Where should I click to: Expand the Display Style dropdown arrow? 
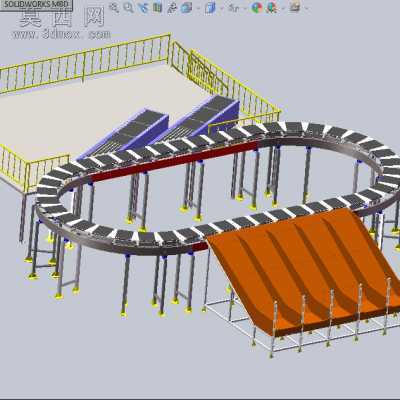pos(222,8)
